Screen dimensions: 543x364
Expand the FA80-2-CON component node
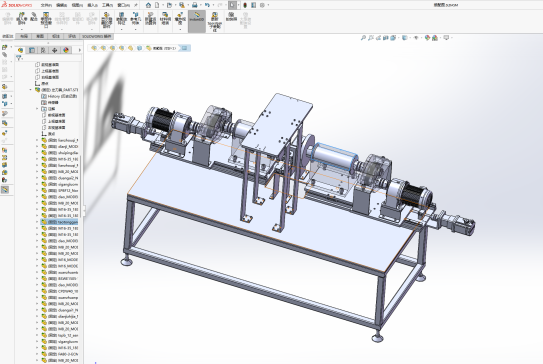tap(37, 354)
